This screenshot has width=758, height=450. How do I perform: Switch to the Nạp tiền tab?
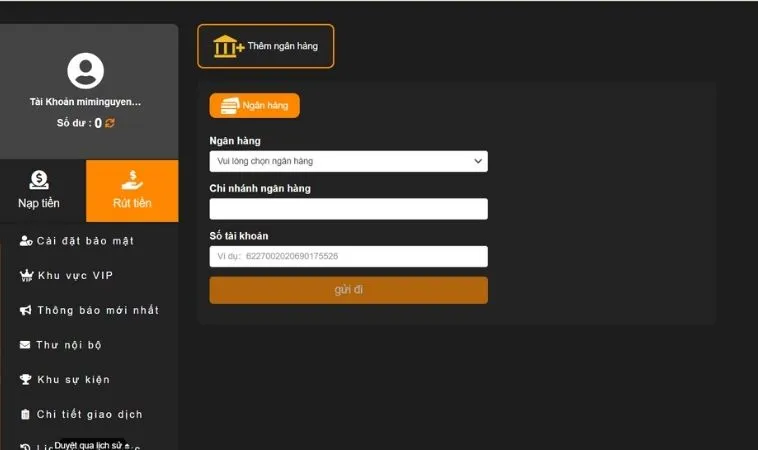[x=39, y=191]
